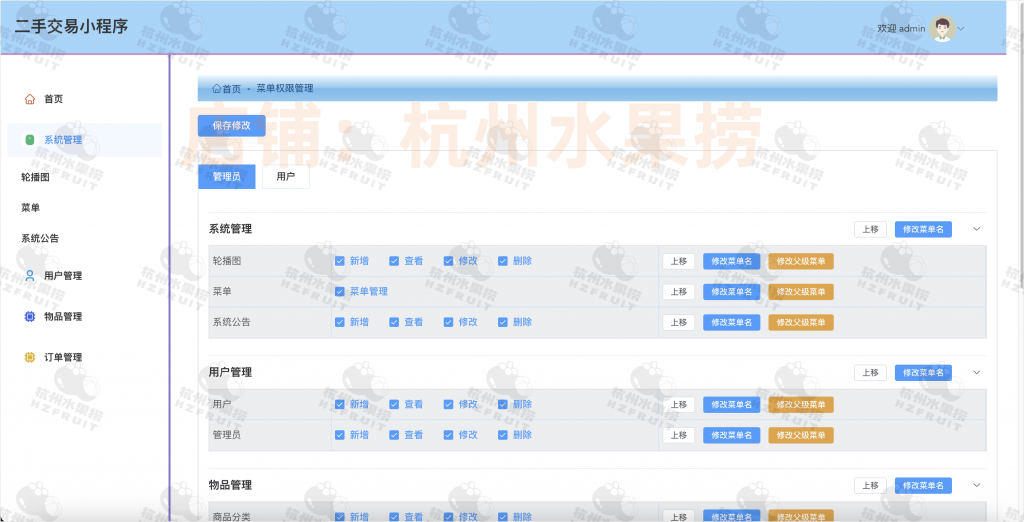
Task: Click the breadcrumb home icon
Action: tap(216, 89)
